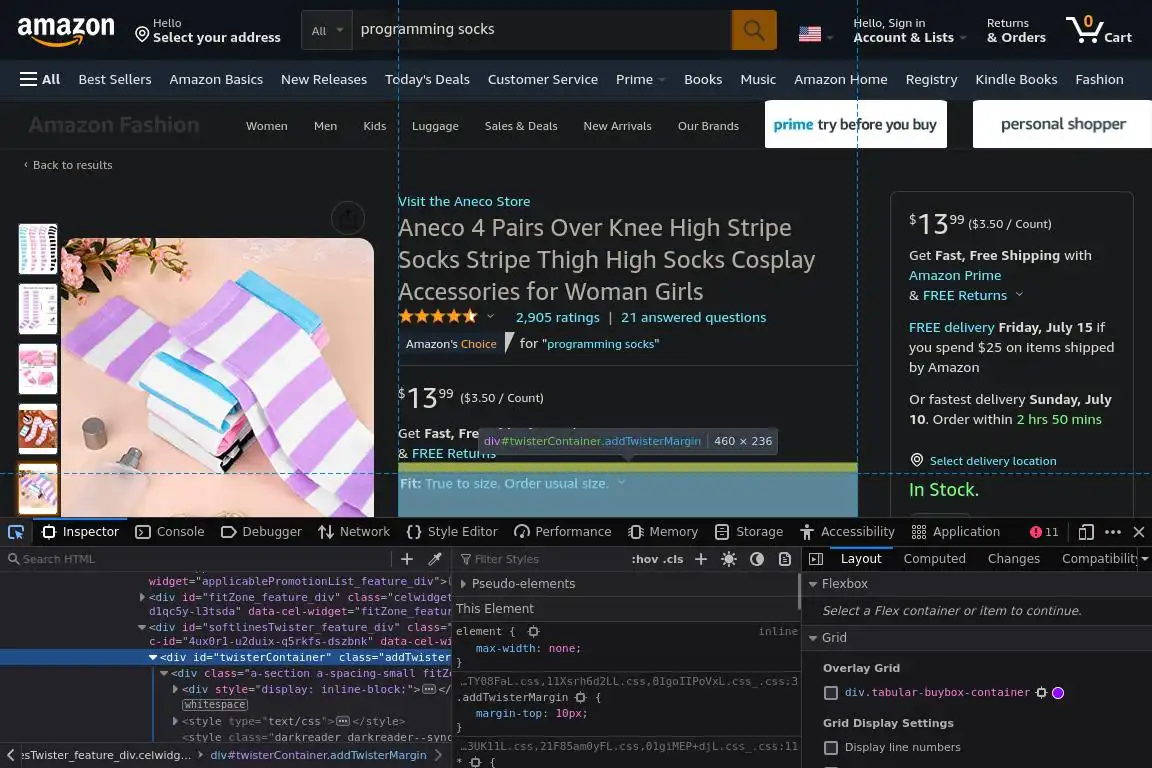Open the Accessibility tab

[847, 532]
